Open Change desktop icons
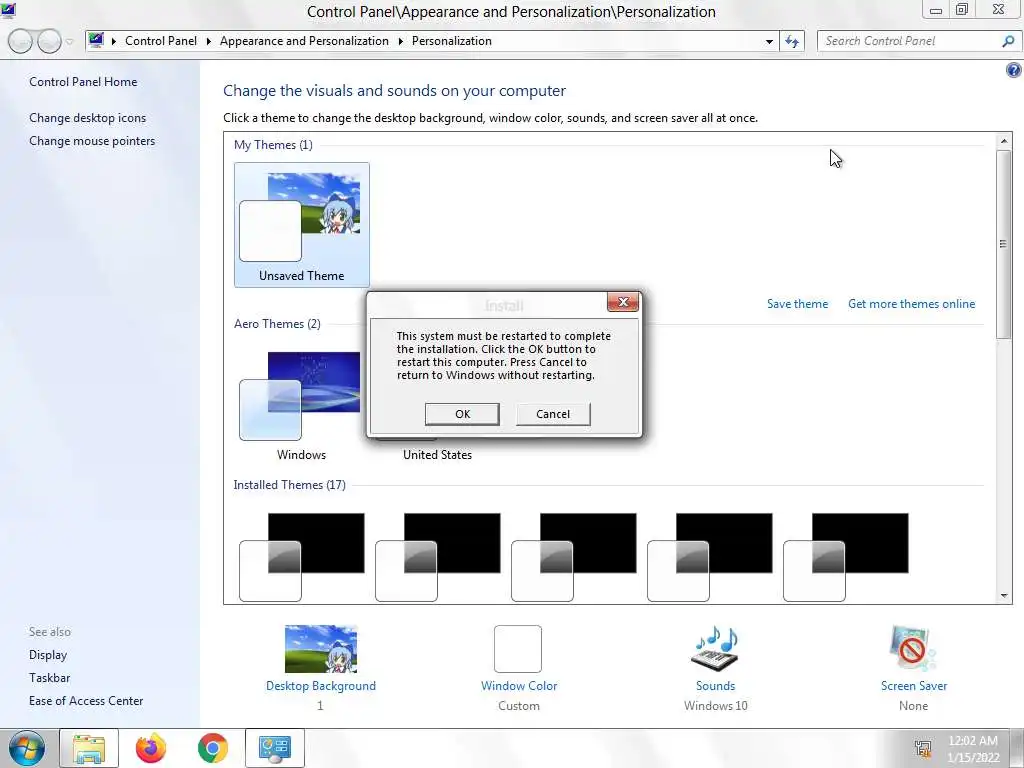 point(88,118)
